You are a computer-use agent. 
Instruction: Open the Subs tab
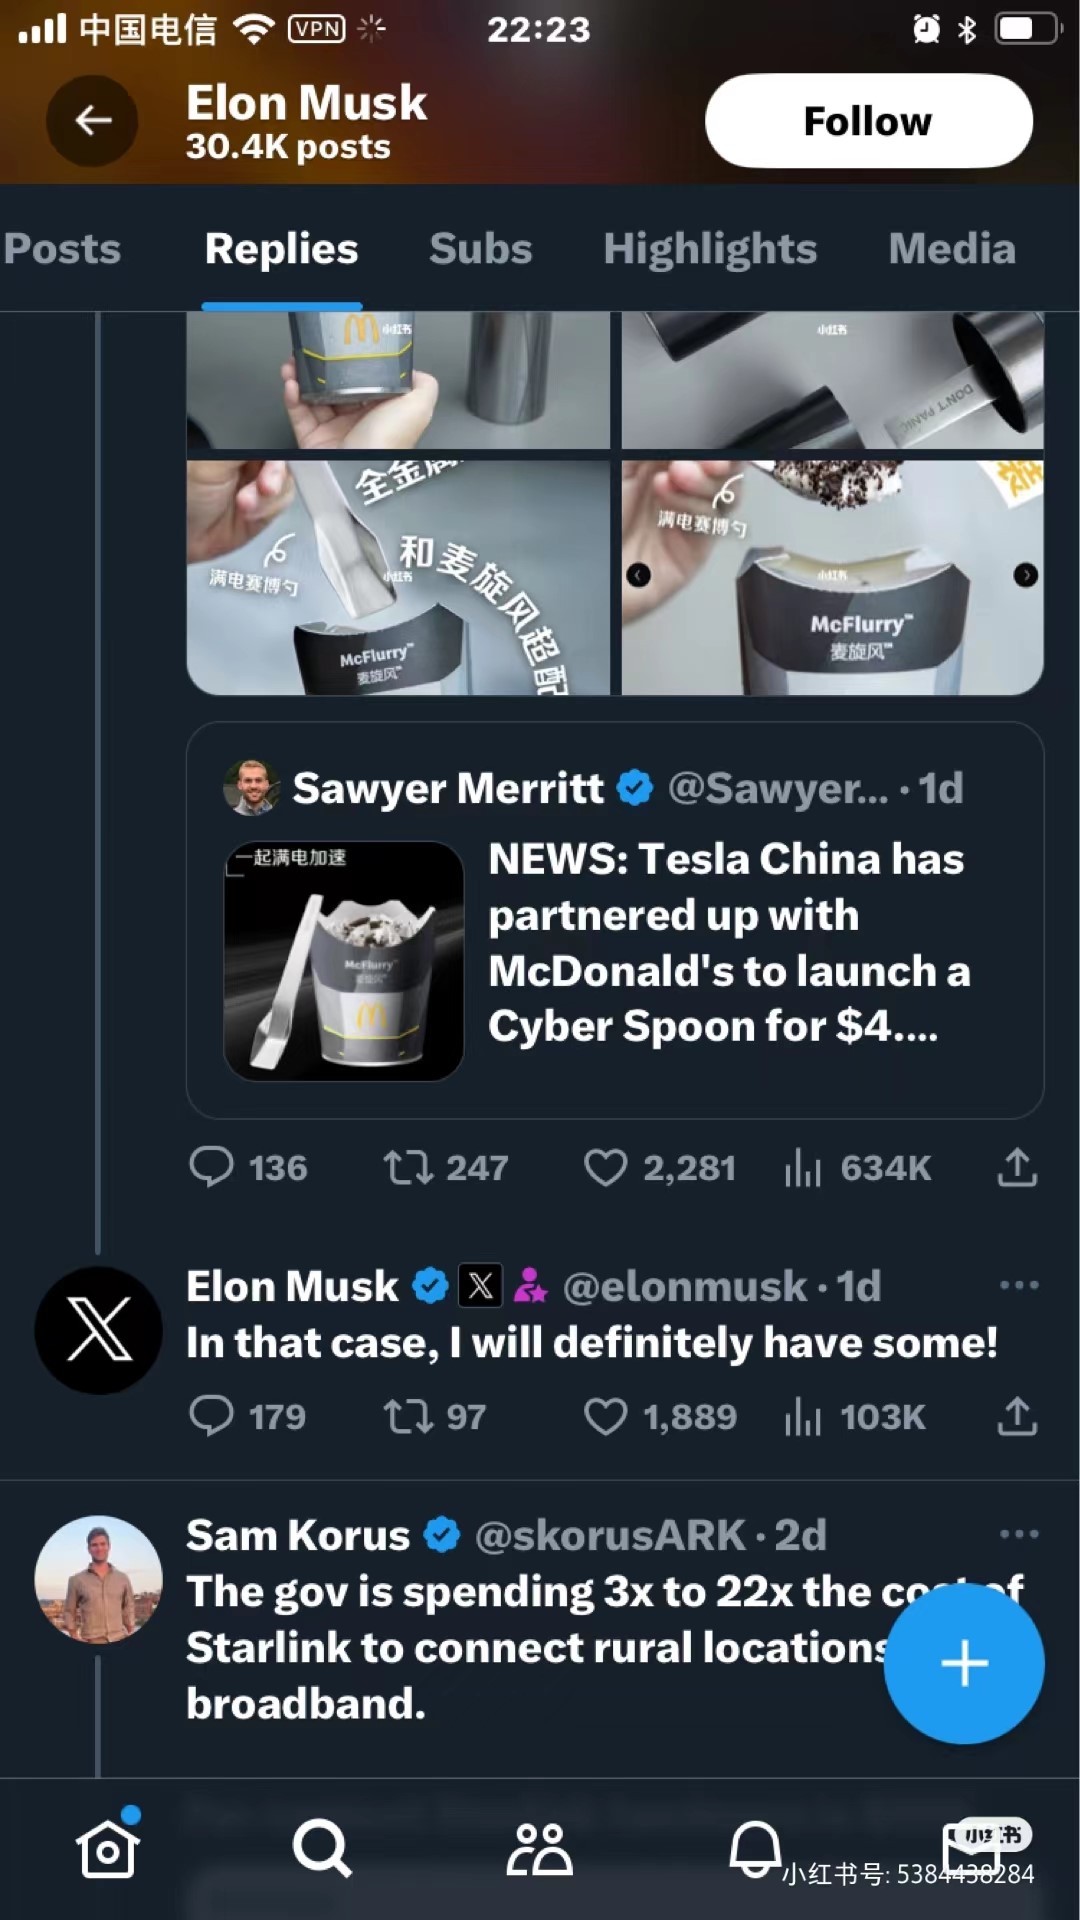[x=480, y=249]
